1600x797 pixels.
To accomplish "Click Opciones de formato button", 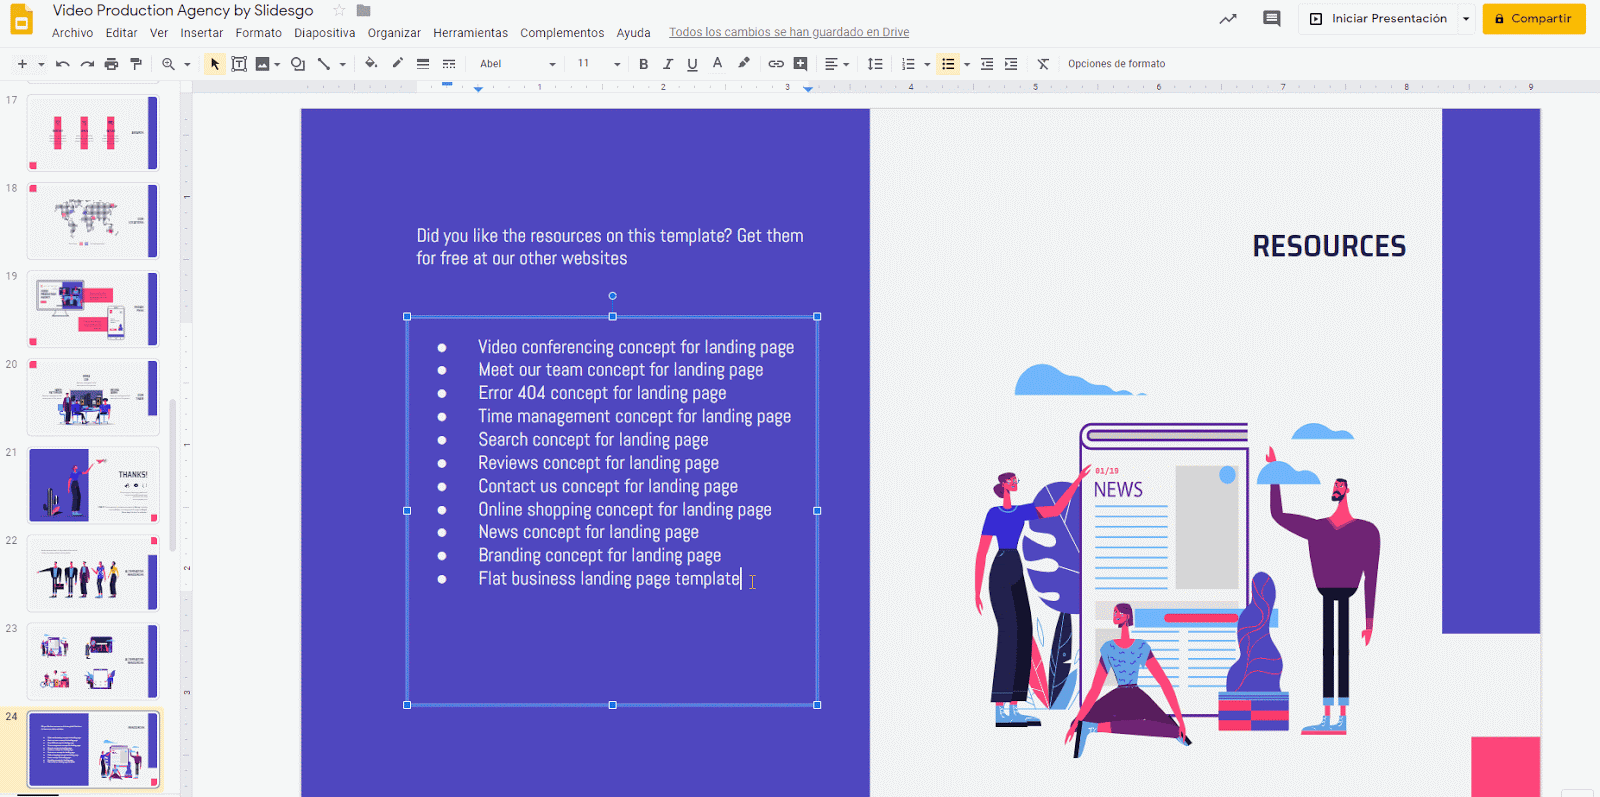I will (x=1116, y=64).
